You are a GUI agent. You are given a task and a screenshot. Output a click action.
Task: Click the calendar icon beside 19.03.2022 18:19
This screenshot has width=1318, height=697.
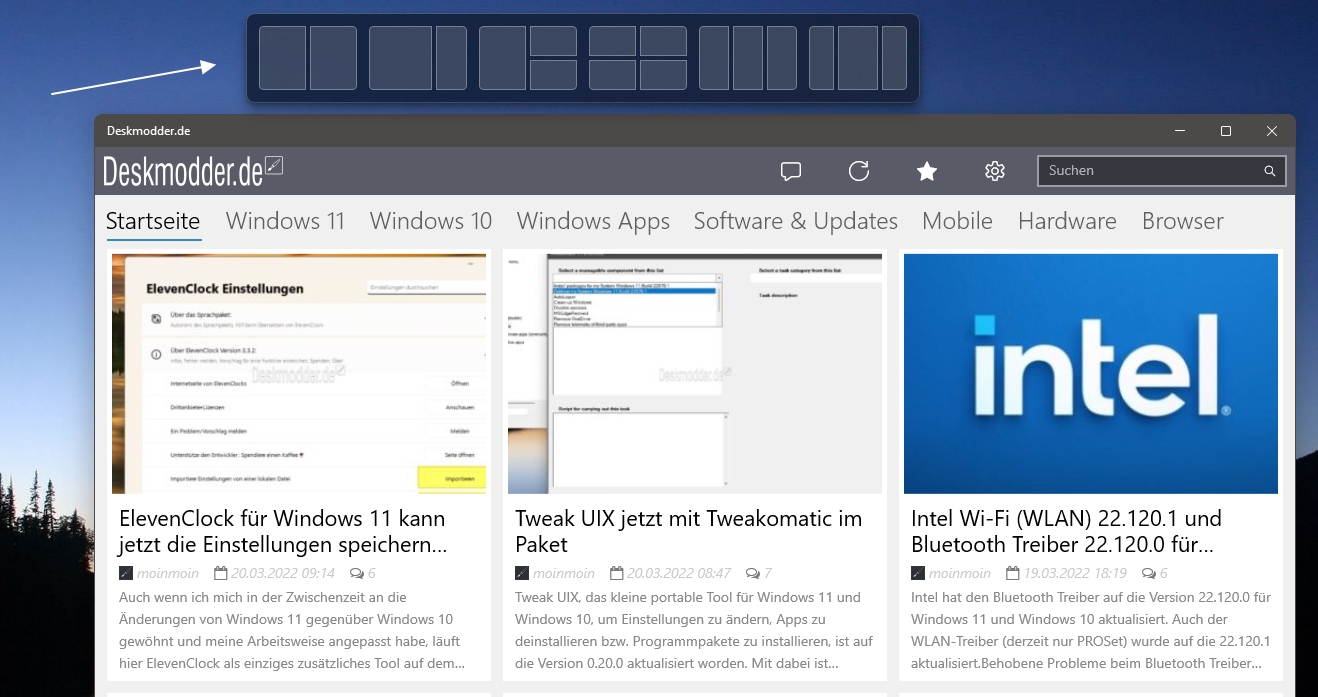(1012, 574)
